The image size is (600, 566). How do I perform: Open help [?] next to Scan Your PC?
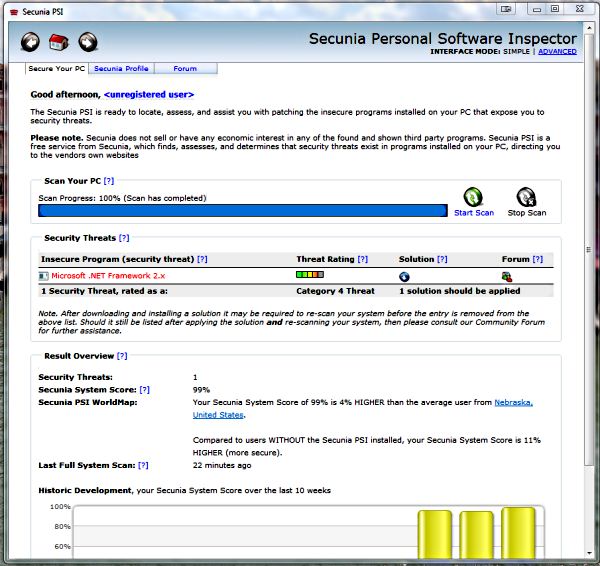[109, 181]
